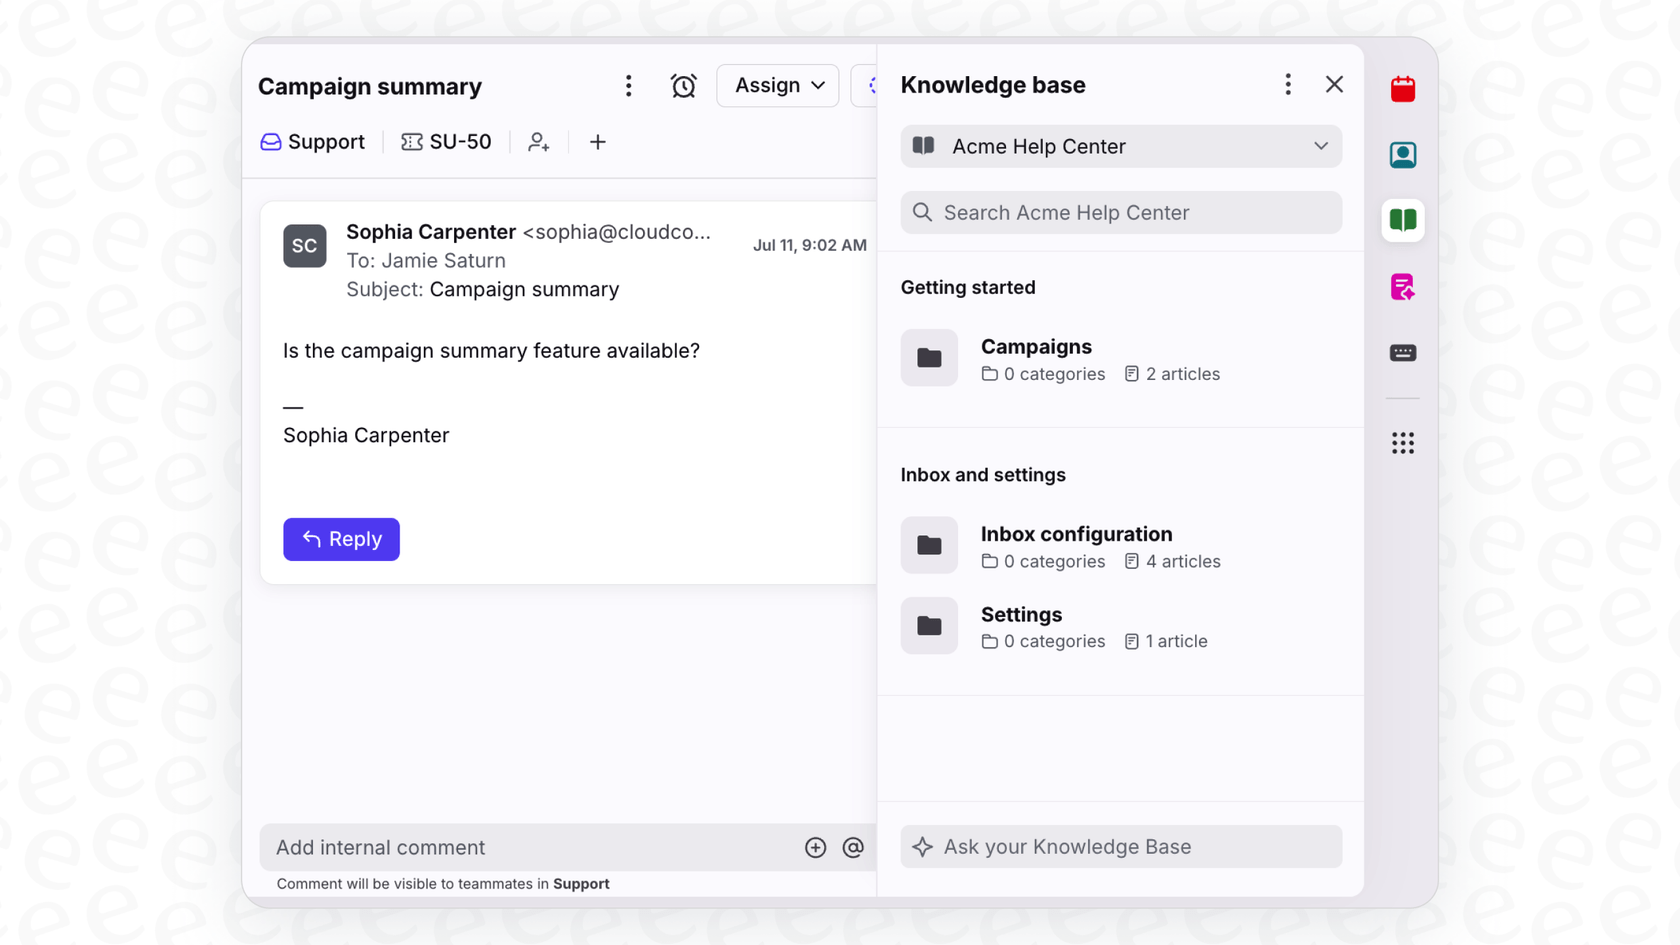1680x945 pixels.
Task: Open the Assign dropdown
Action: (777, 85)
